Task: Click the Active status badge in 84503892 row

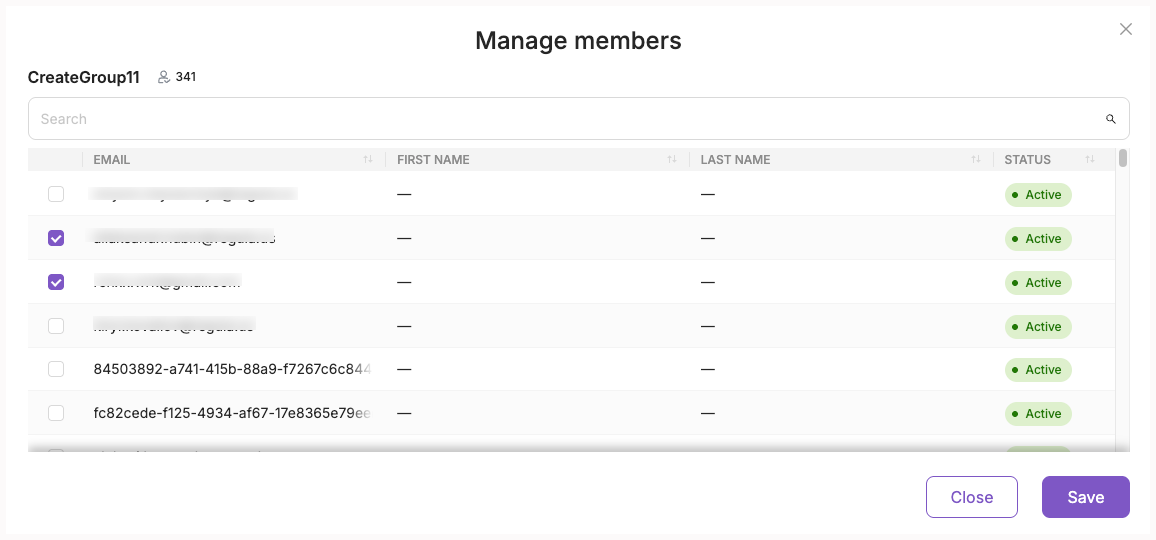Action: (x=1038, y=370)
